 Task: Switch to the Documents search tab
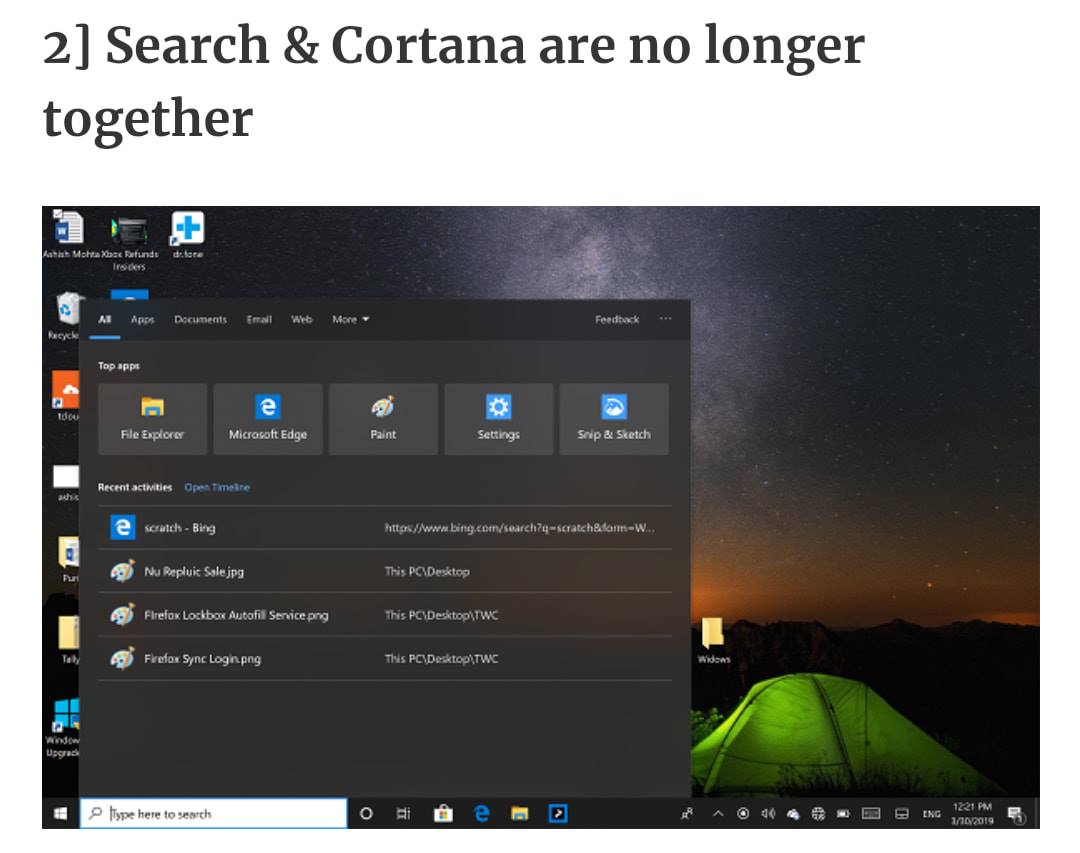200,319
